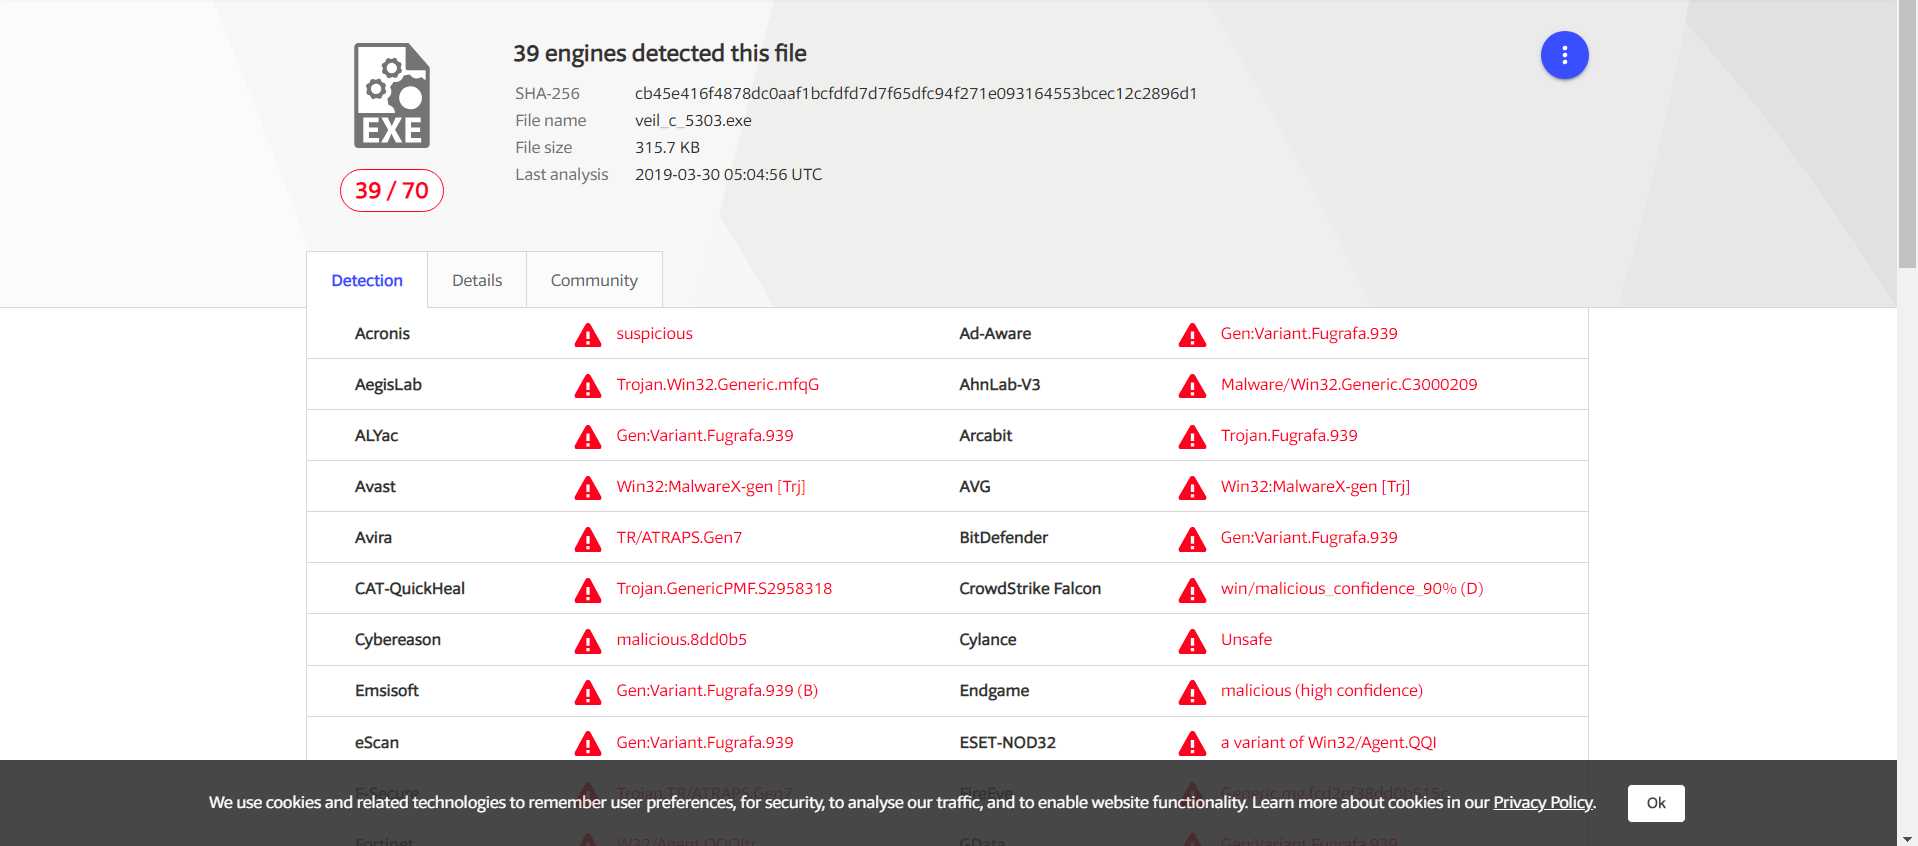The image size is (1918, 846).
Task: Click the EXE file type icon
Action: click(392, 96)
